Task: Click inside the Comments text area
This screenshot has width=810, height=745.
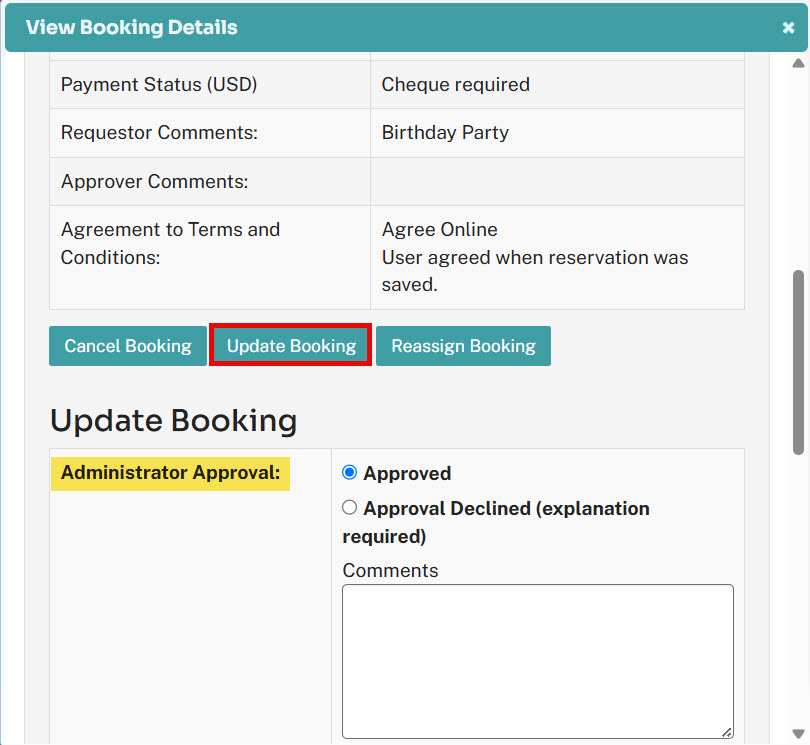Action: (538, 661)
